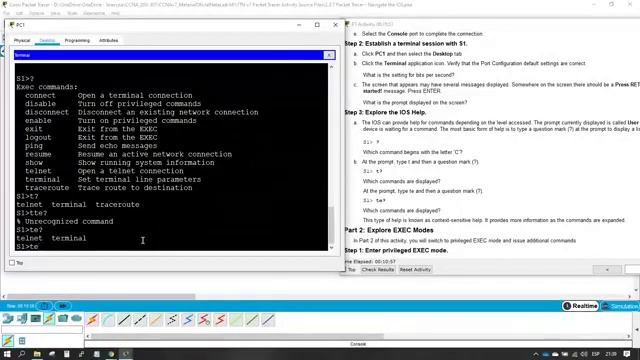Select the End Devices category icon
This screenshot has width=640, height=360.
22,319
